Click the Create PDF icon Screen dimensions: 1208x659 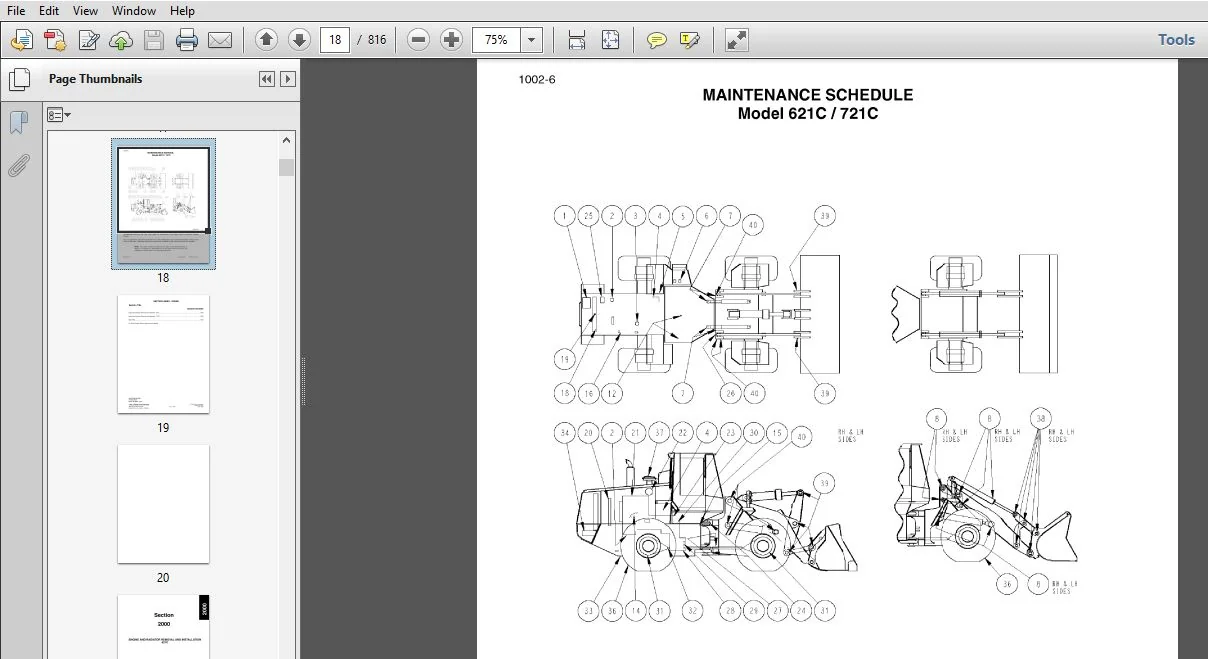22,40
